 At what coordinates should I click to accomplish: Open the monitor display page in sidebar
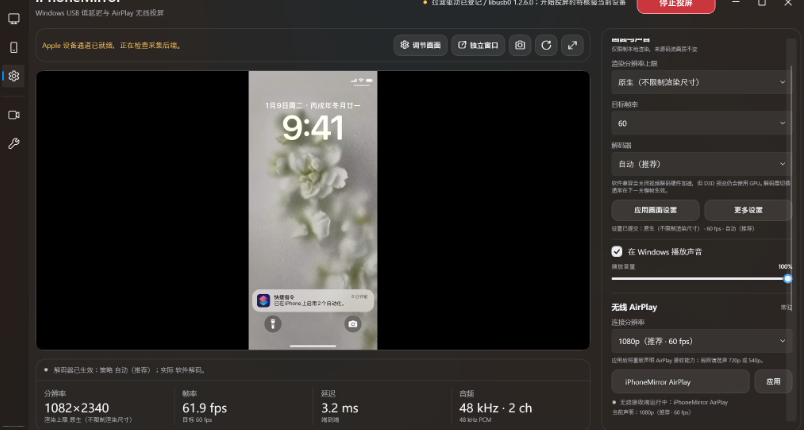14,19
